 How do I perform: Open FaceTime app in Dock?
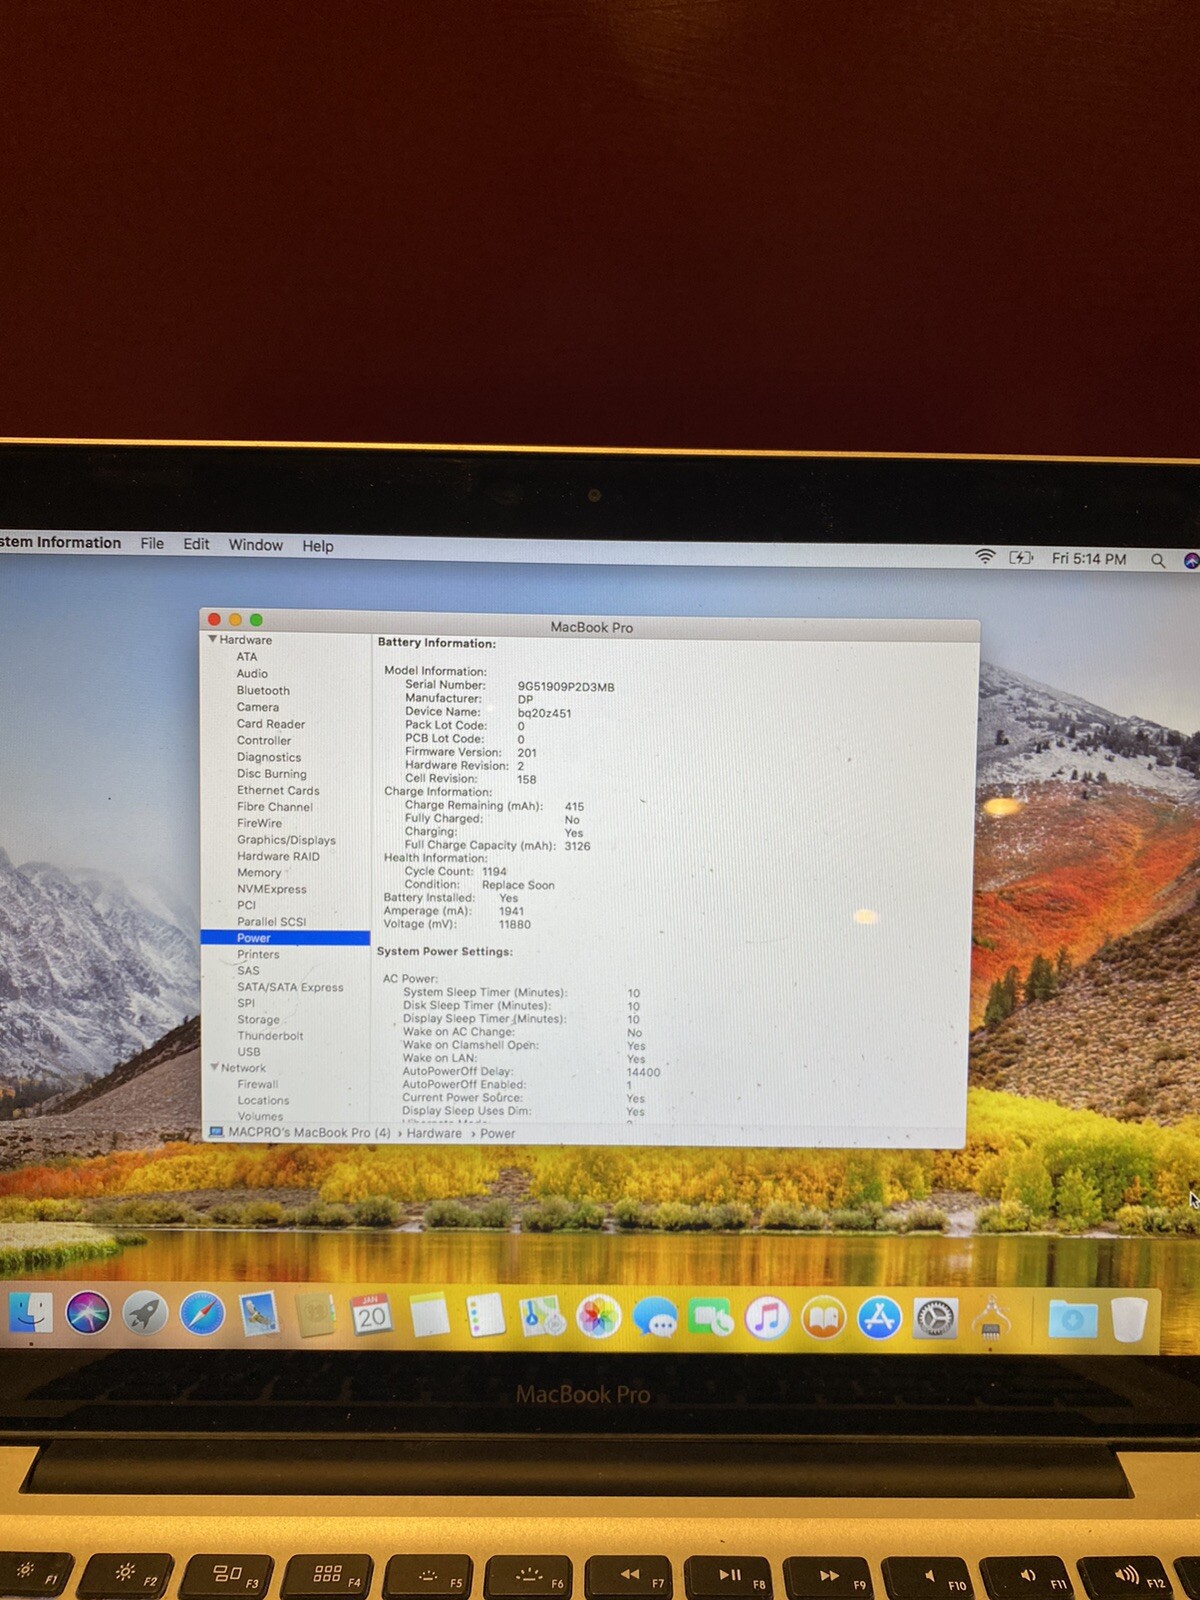coord(711,1318)
